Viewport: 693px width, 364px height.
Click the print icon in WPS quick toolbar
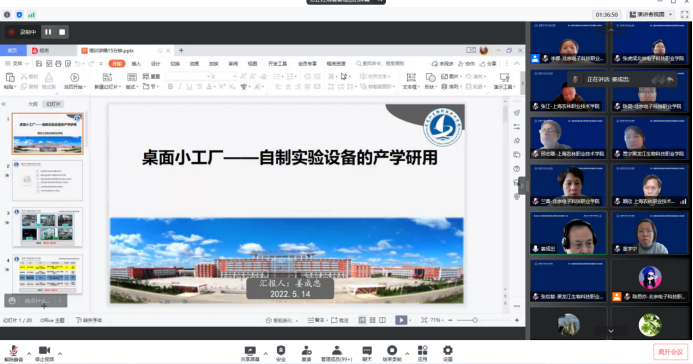[58, 64]
